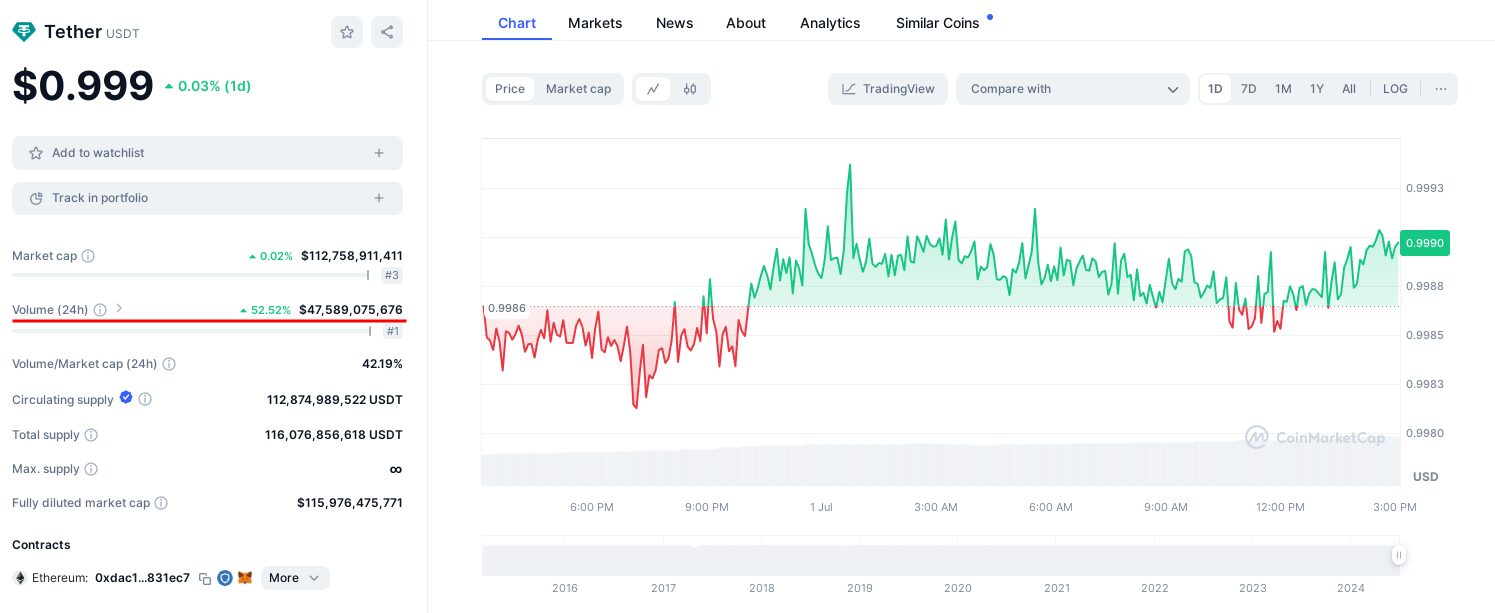The width and height of the screenshot is (1495, 613).
Task: Switch to the Markets tab
Action: tap(595, 23)
